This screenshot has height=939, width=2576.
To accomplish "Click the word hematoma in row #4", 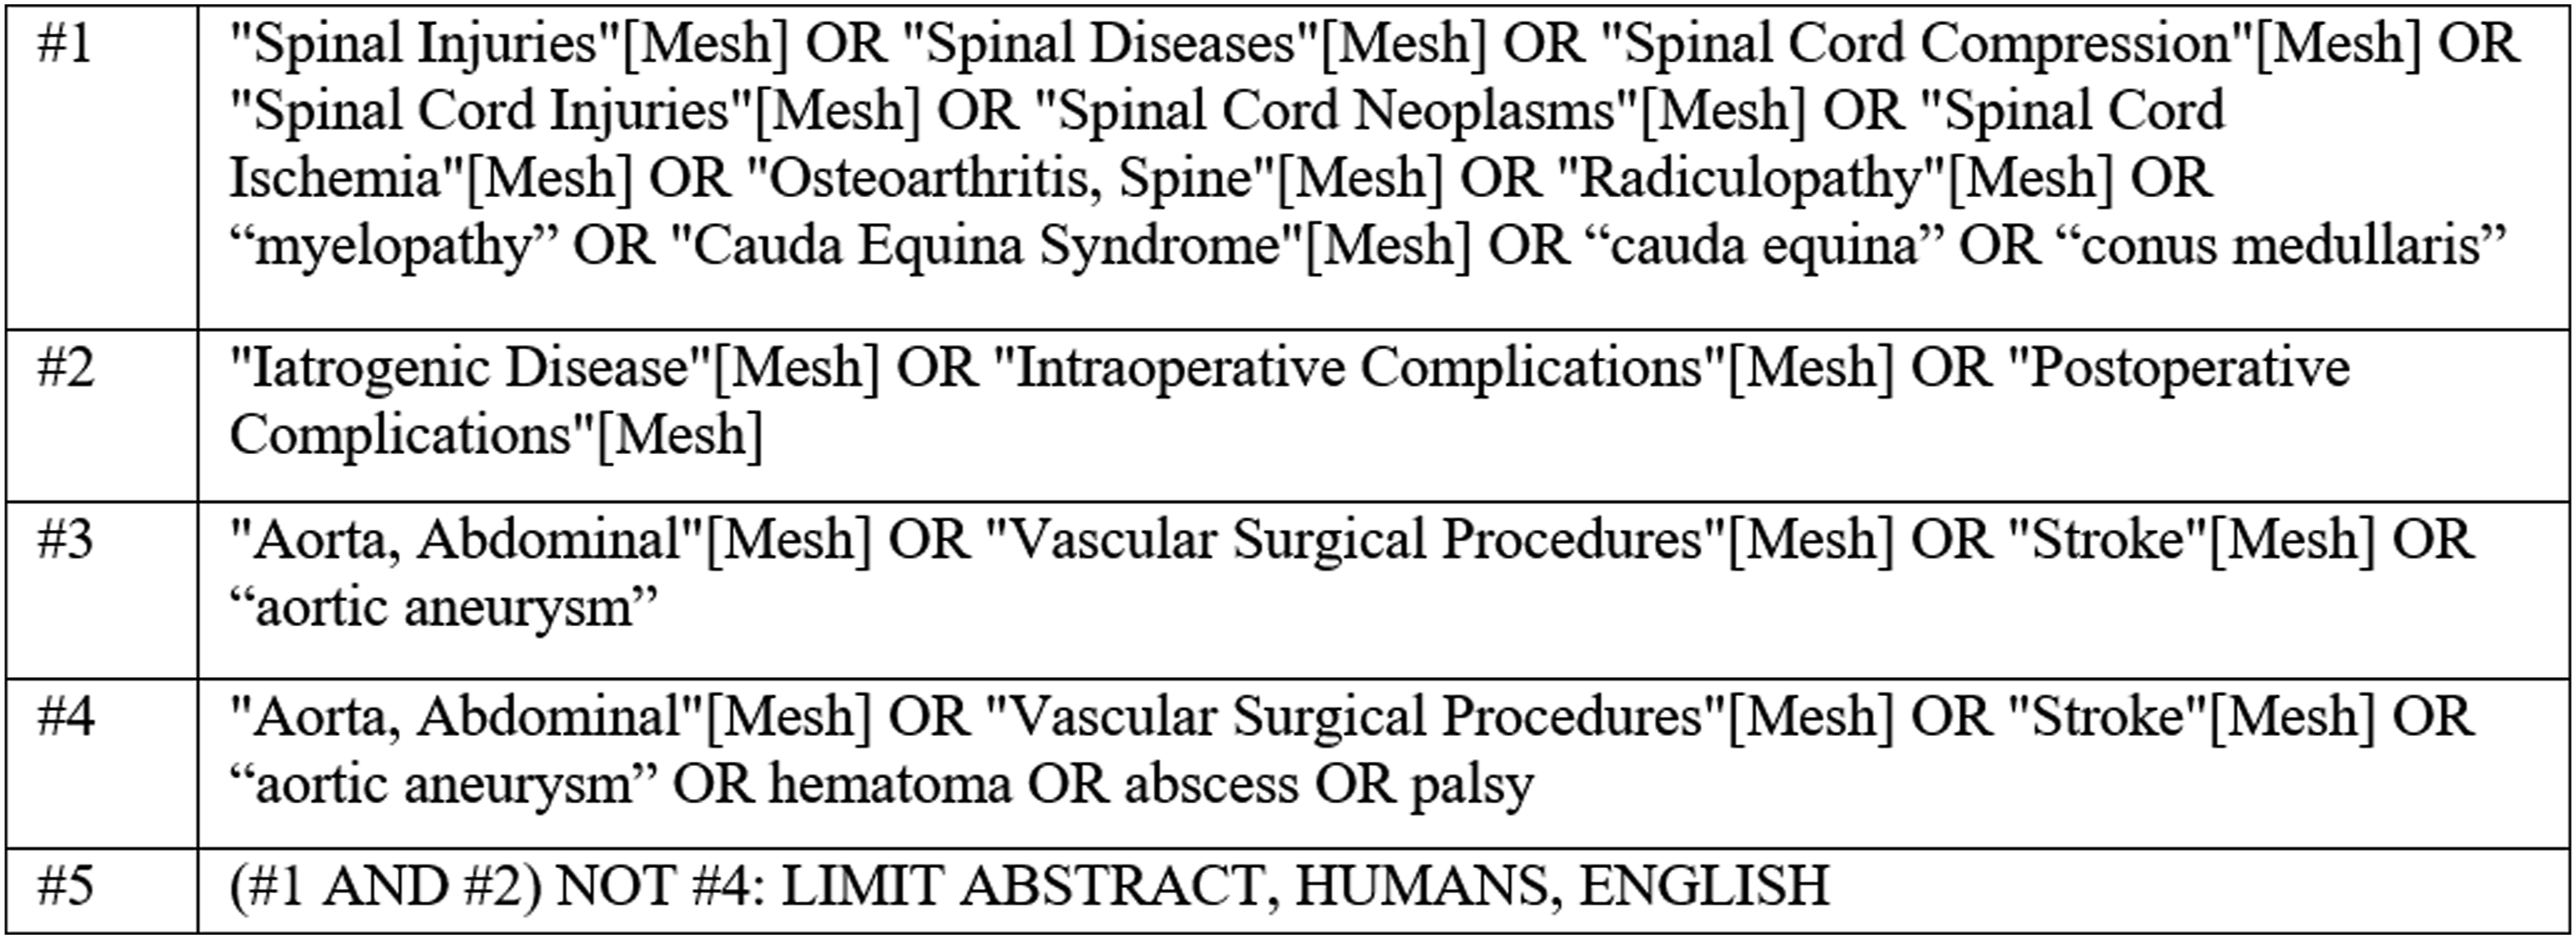I will 890,784.
